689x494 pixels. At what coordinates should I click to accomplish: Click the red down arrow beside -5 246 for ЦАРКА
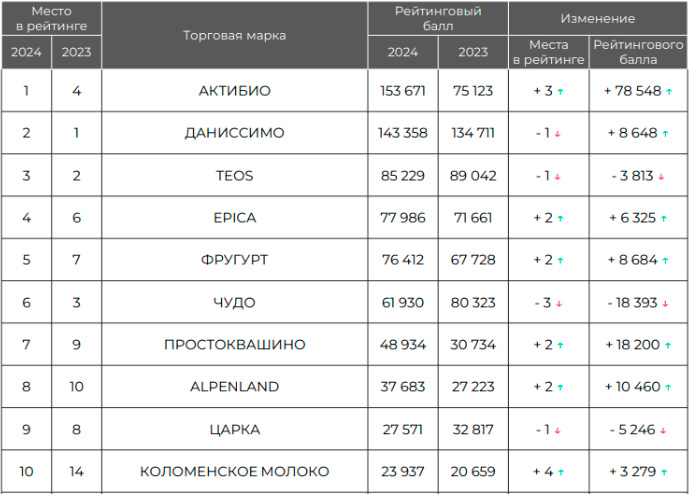(663, 431)
